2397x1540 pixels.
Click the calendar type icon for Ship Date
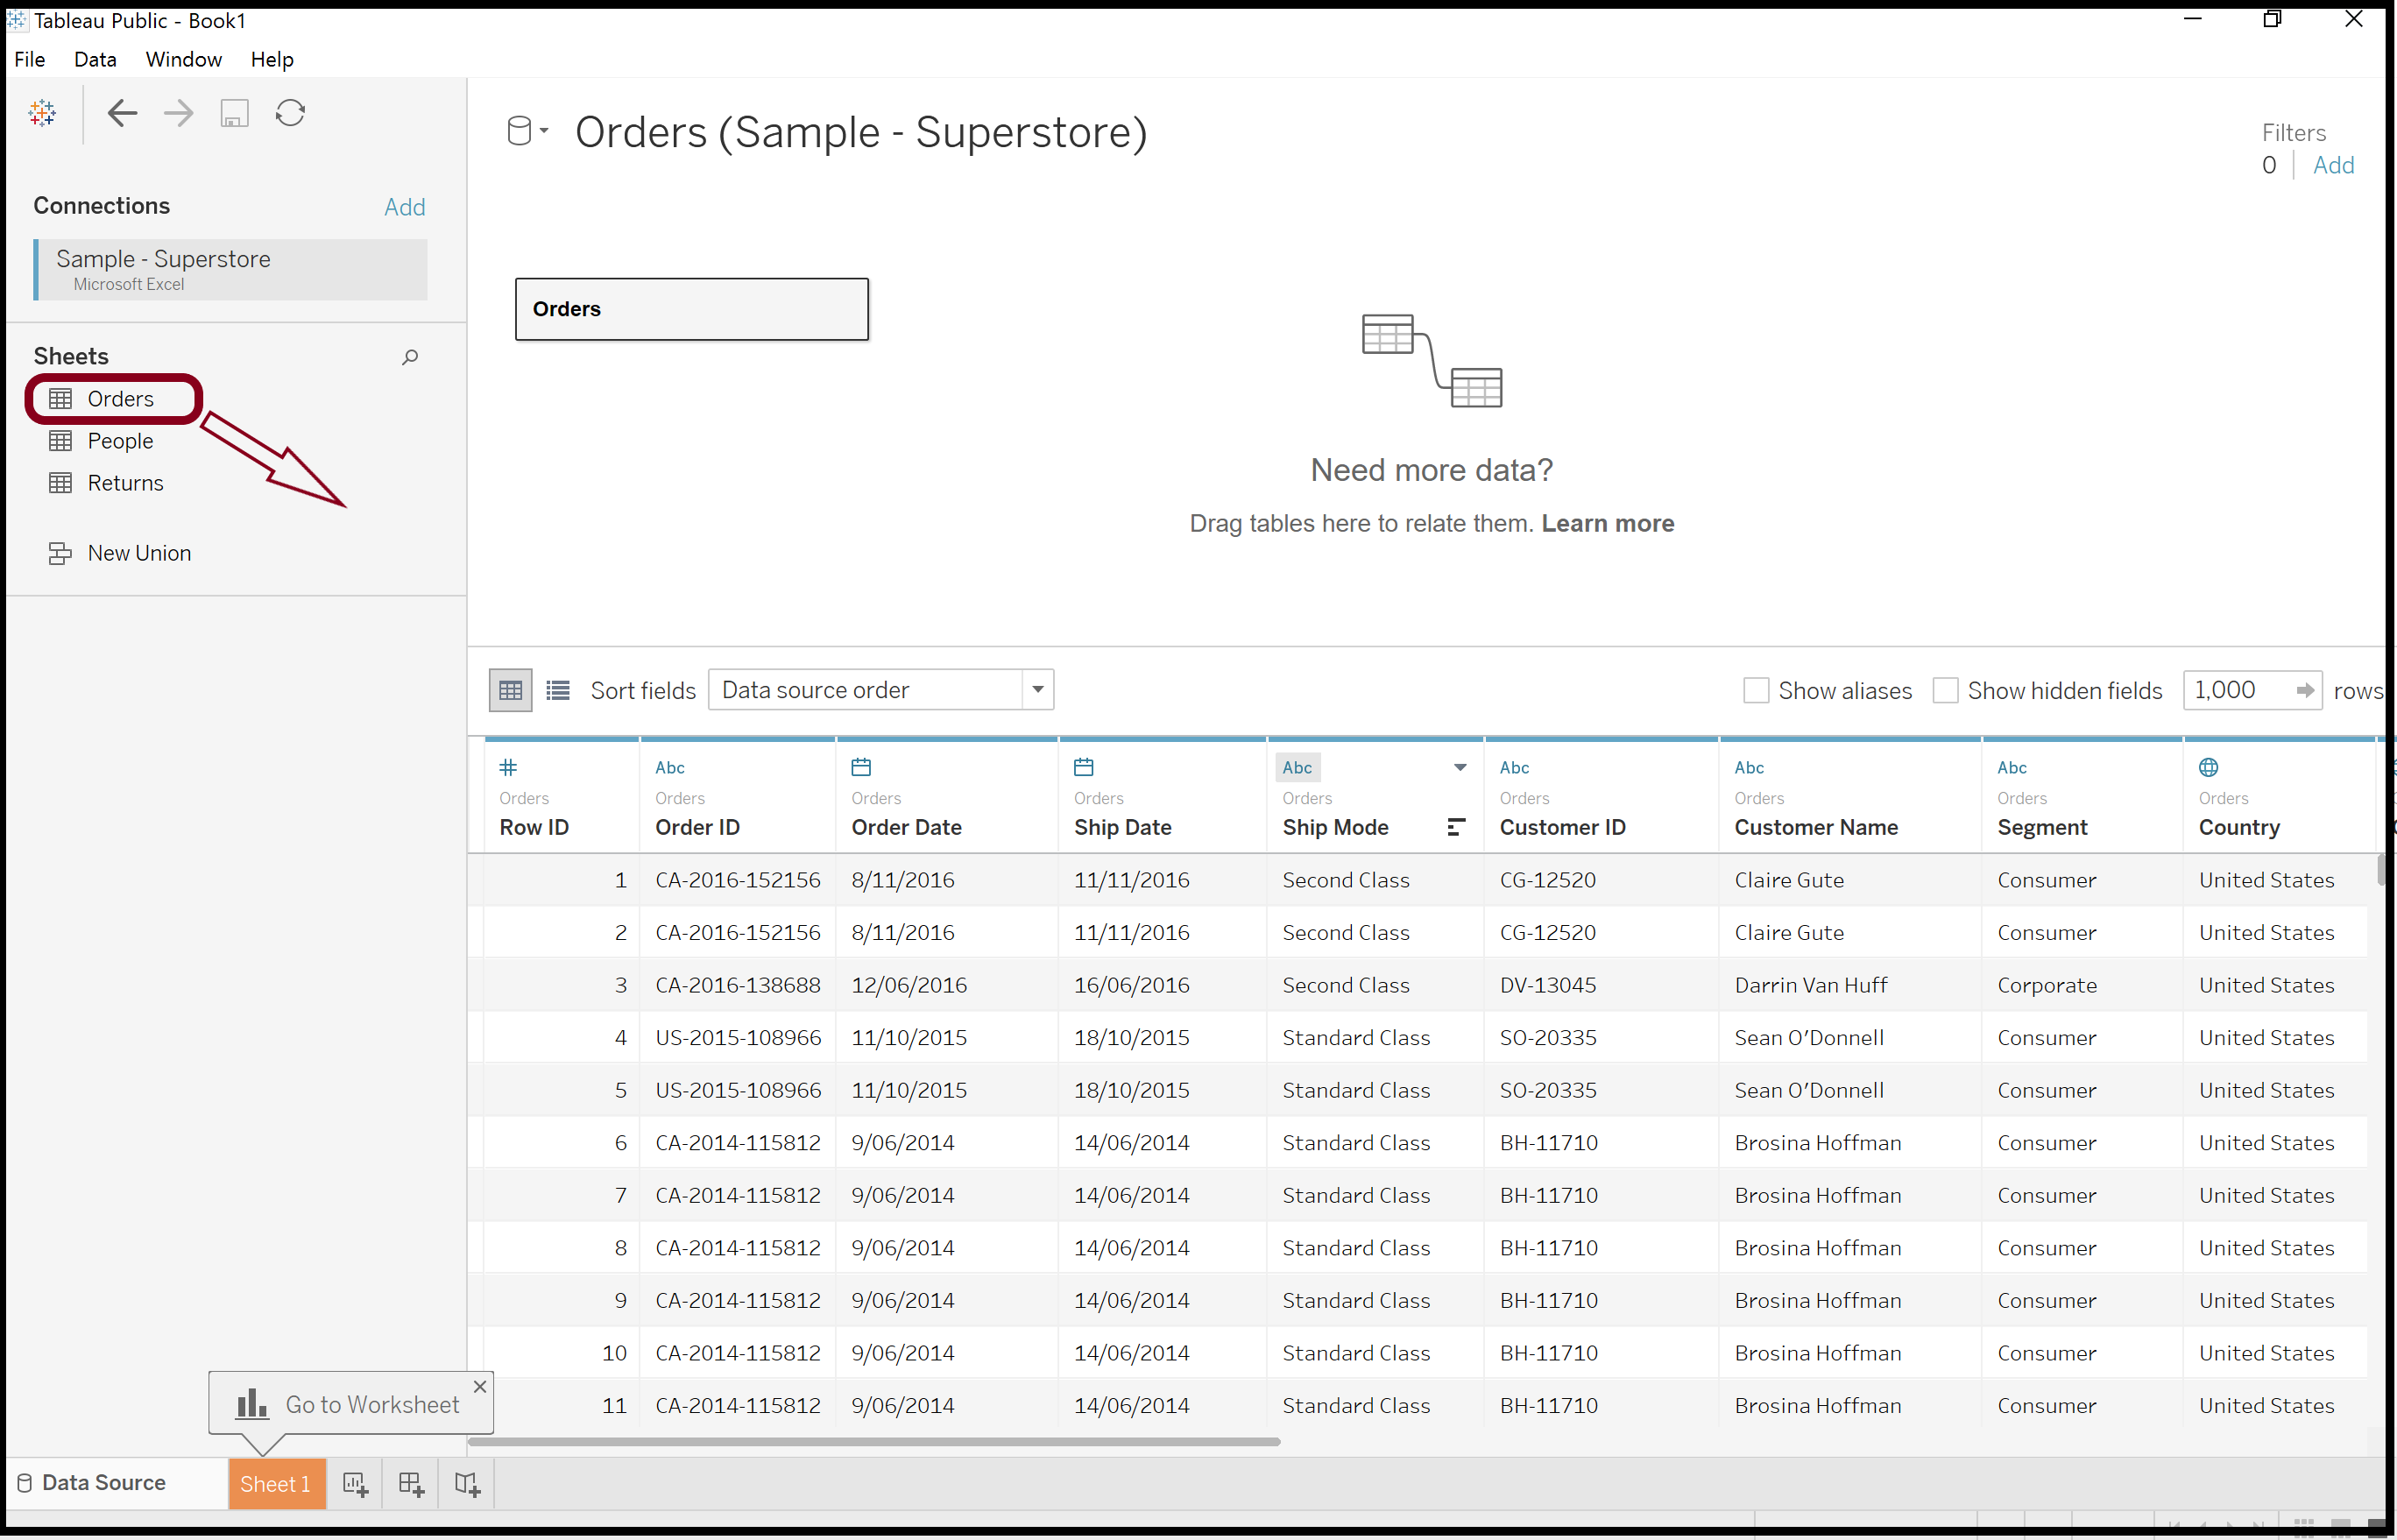point(1084,768)
